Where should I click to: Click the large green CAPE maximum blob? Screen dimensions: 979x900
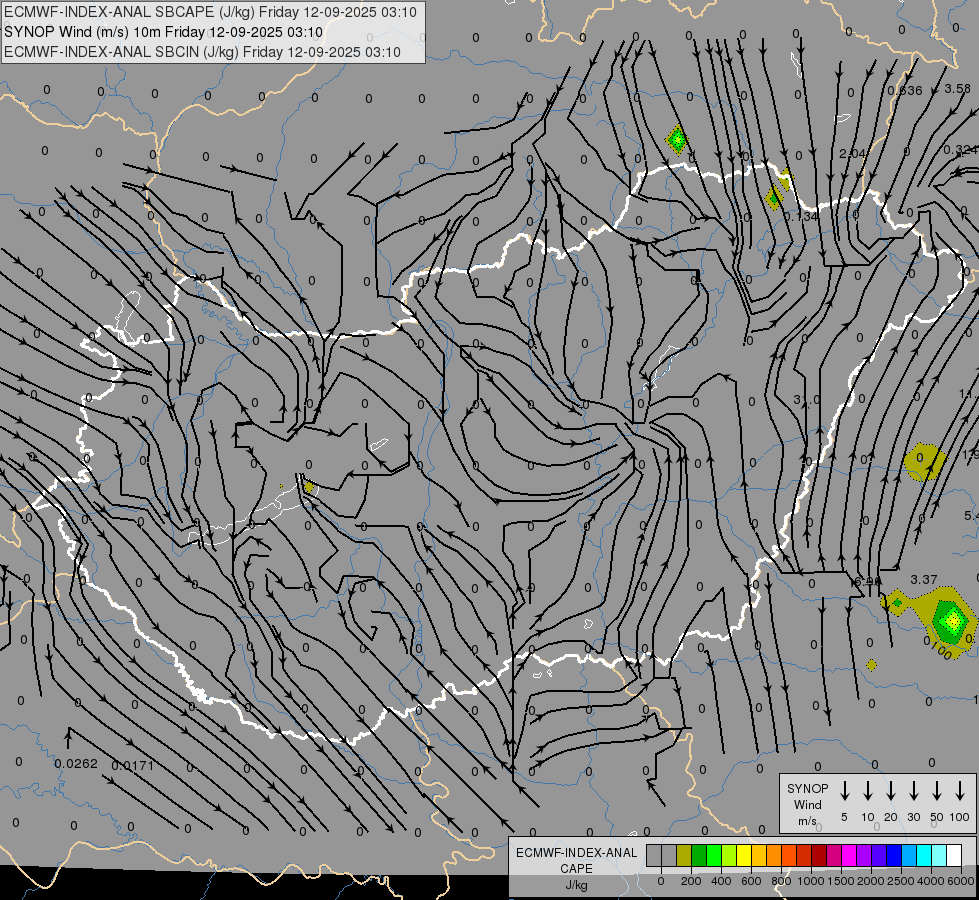click(x=952, y=621)
